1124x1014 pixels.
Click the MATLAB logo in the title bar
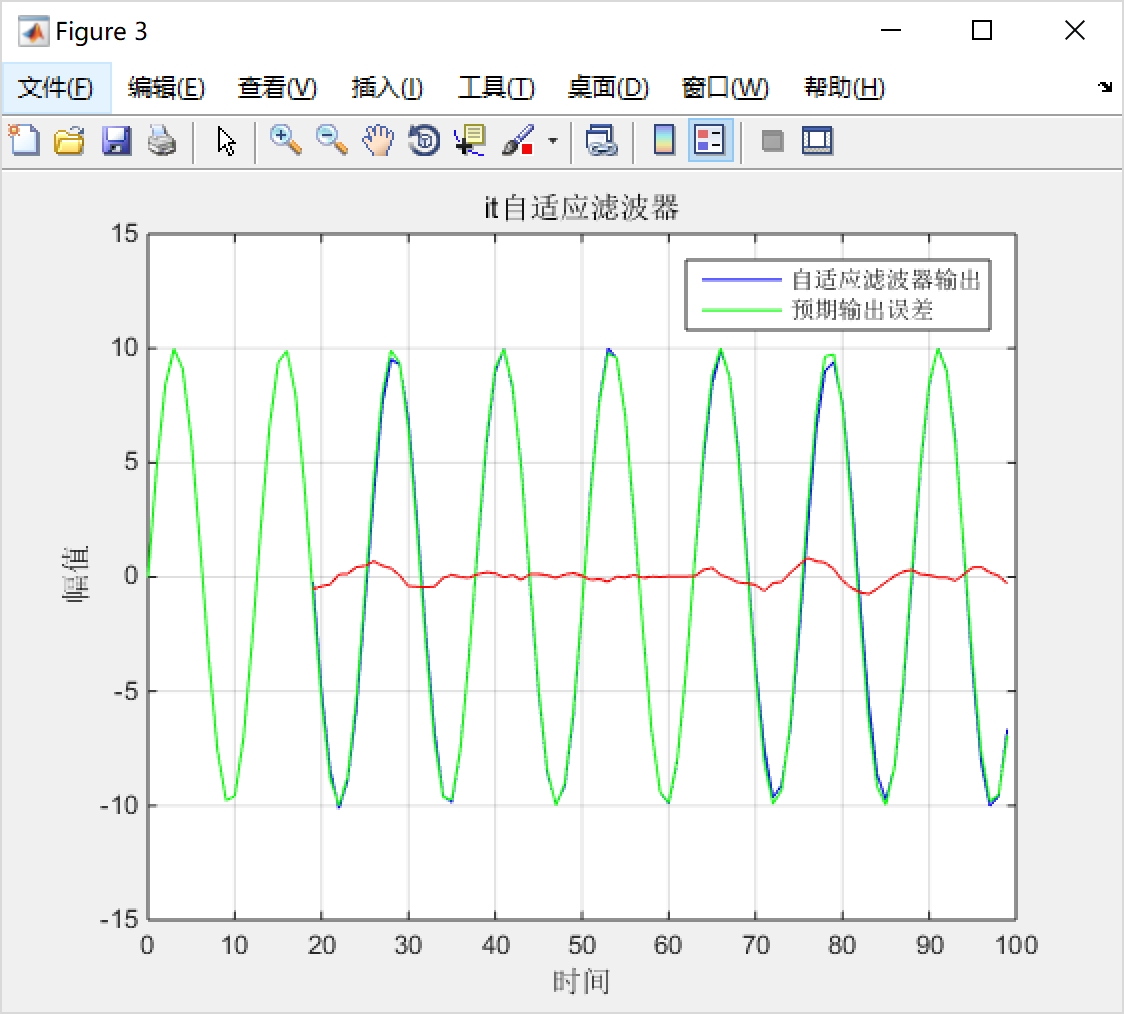(x=33, y=31)
